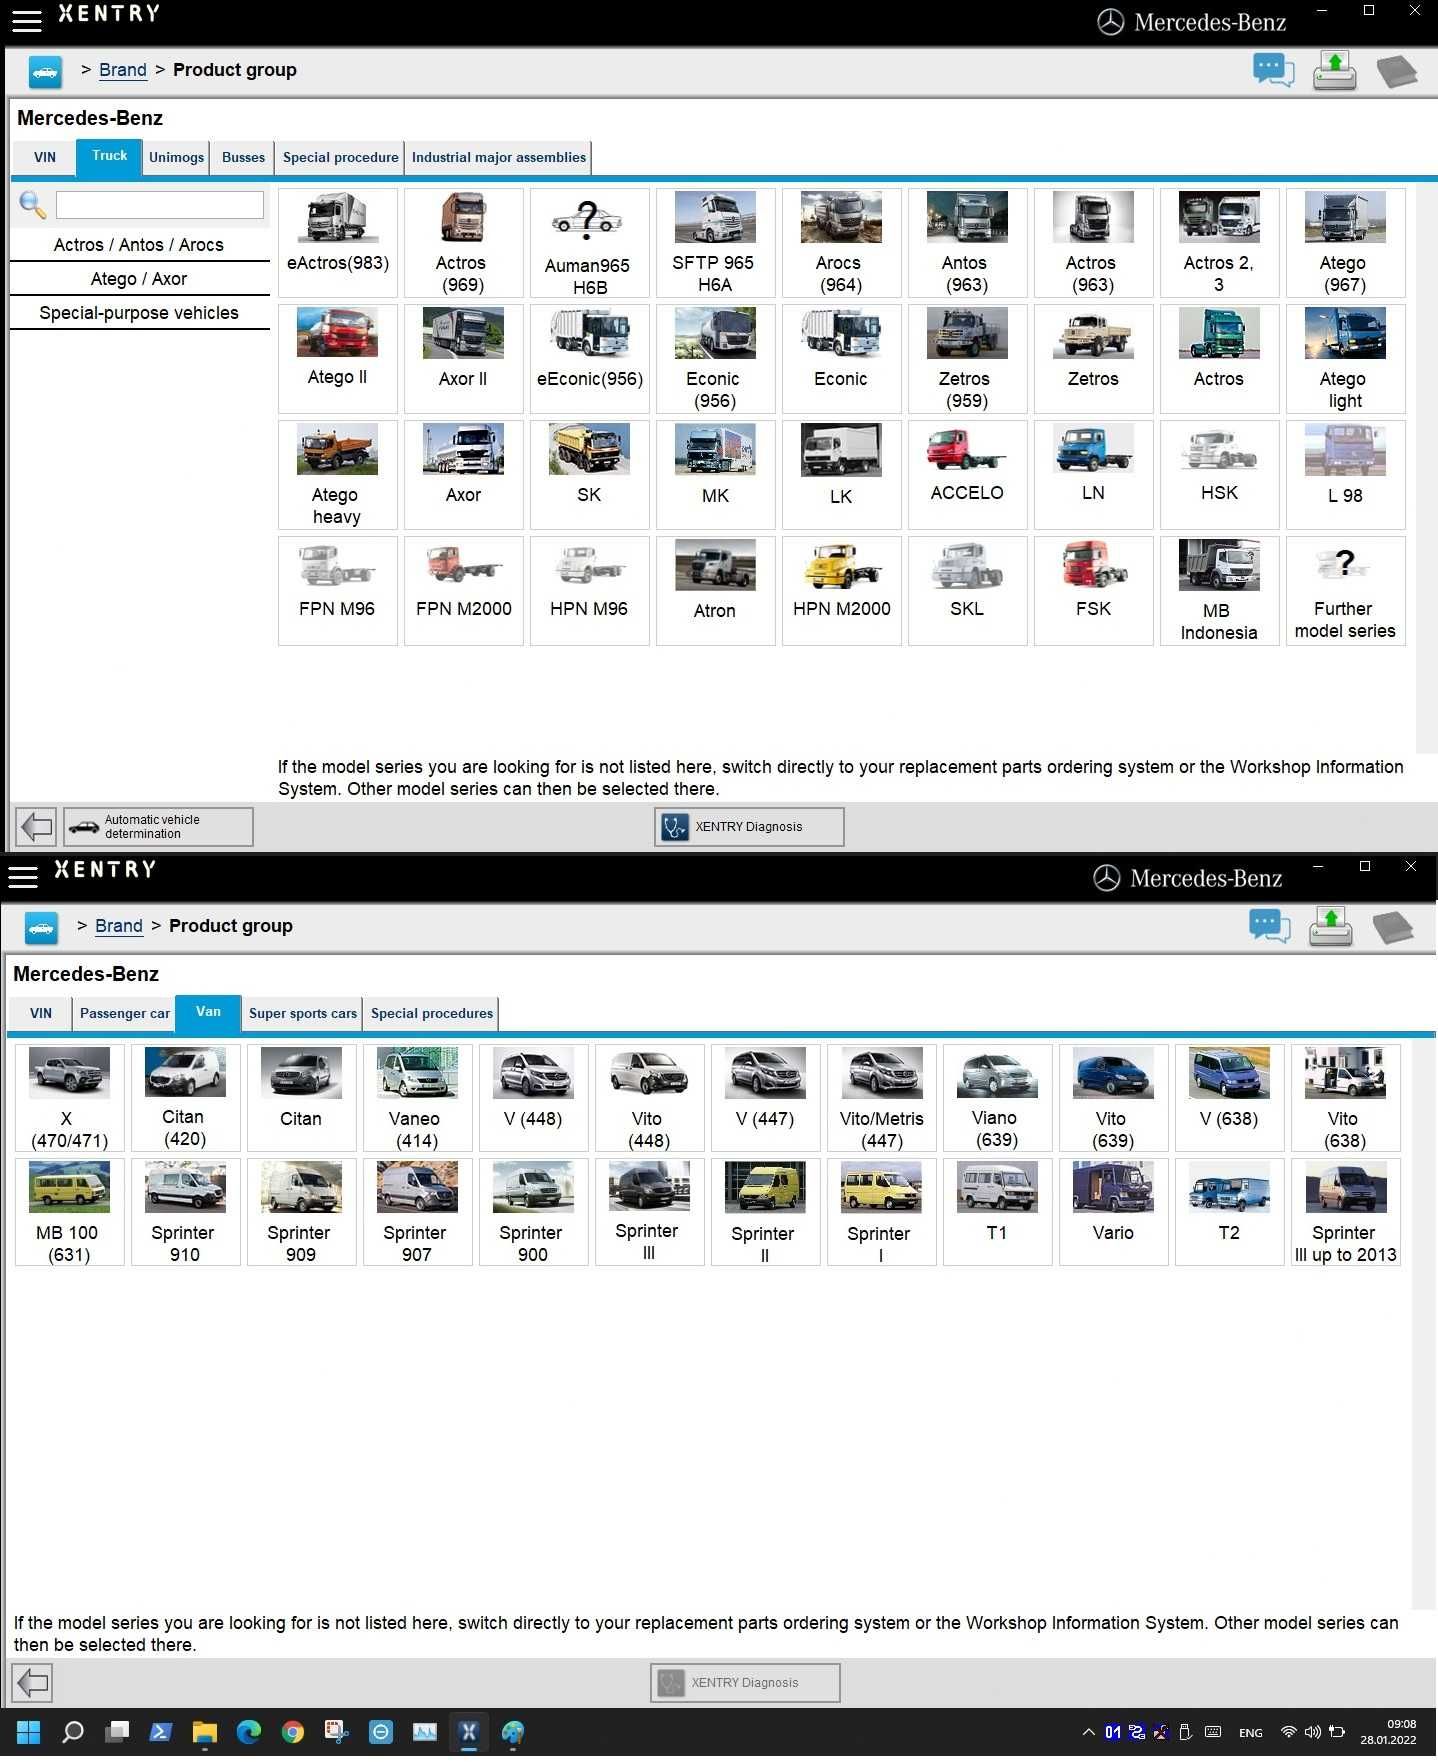Viewport: 1438px width, 1762px height.
Task: Open the Industrial major assemblies tab
Action: (499, 158)
